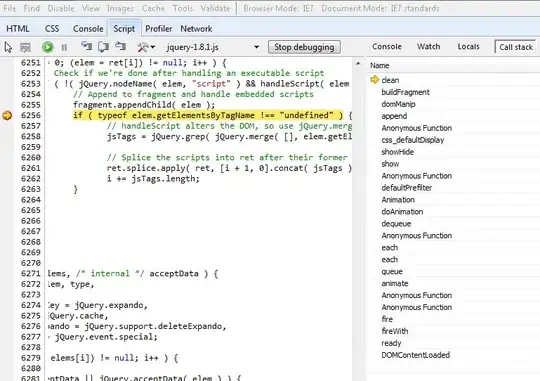Image resolution: width=540 pixels, height=381 pixels.
Task: Click the code scrollbar up arrow
Action: pos(358,64)
